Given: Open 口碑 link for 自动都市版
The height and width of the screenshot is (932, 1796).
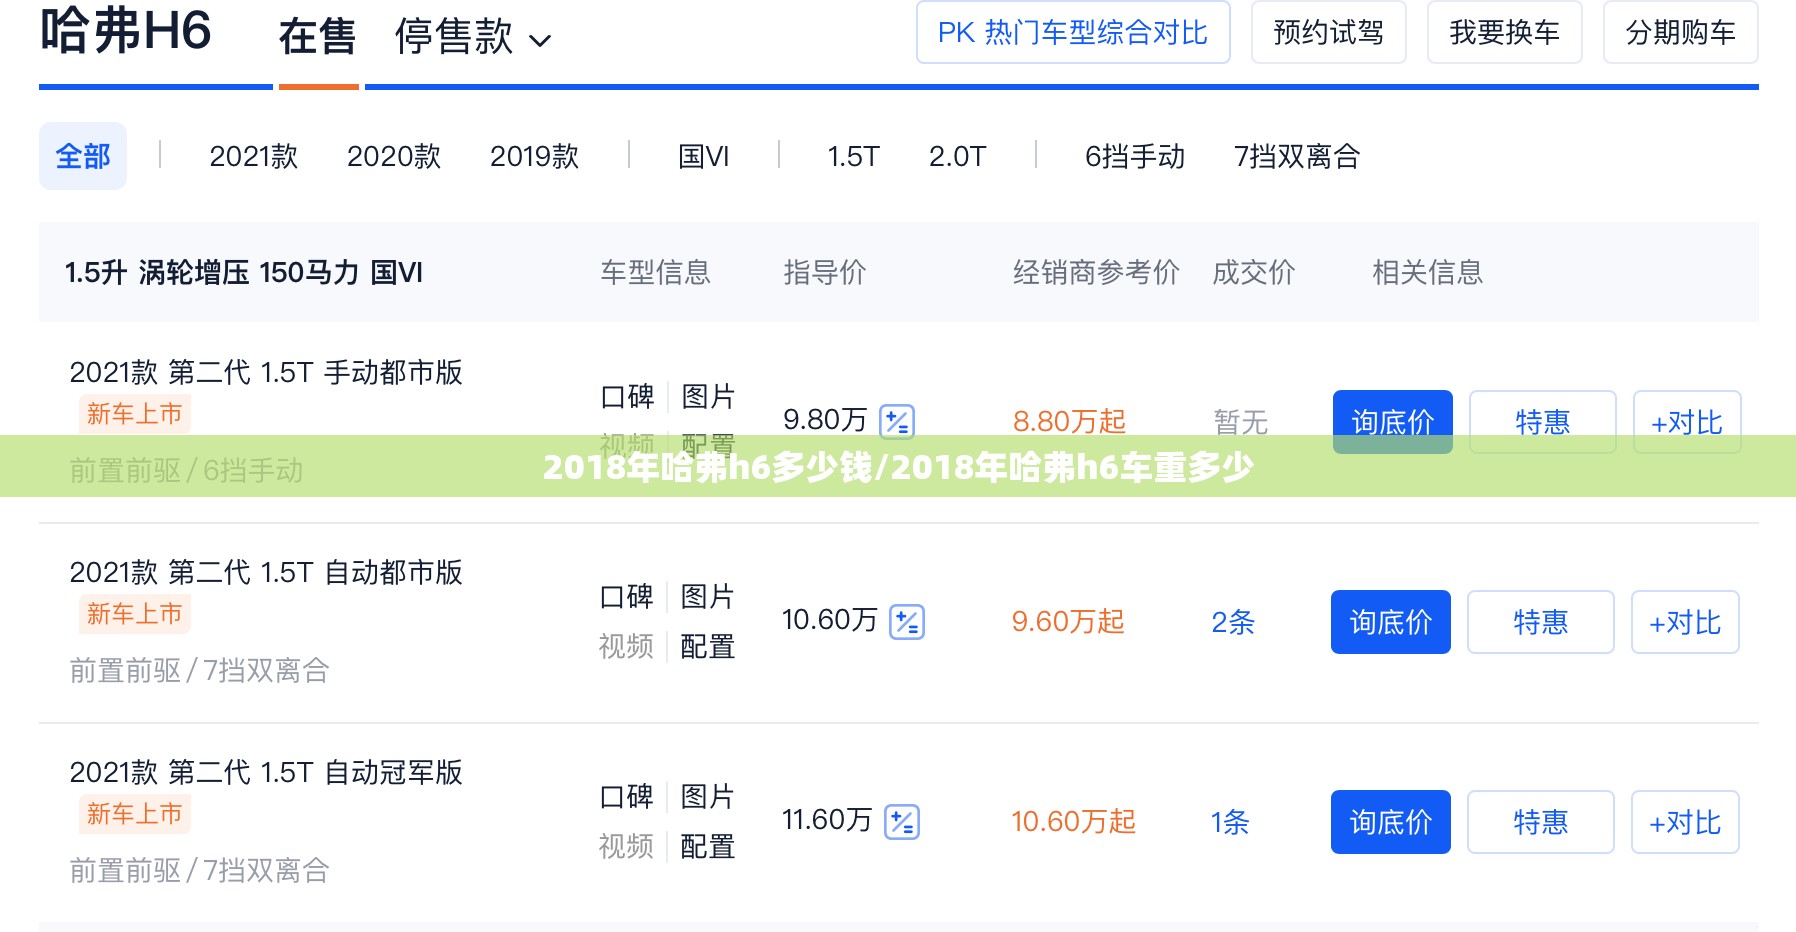Looking at the screenshot, I should click(626, 597).
